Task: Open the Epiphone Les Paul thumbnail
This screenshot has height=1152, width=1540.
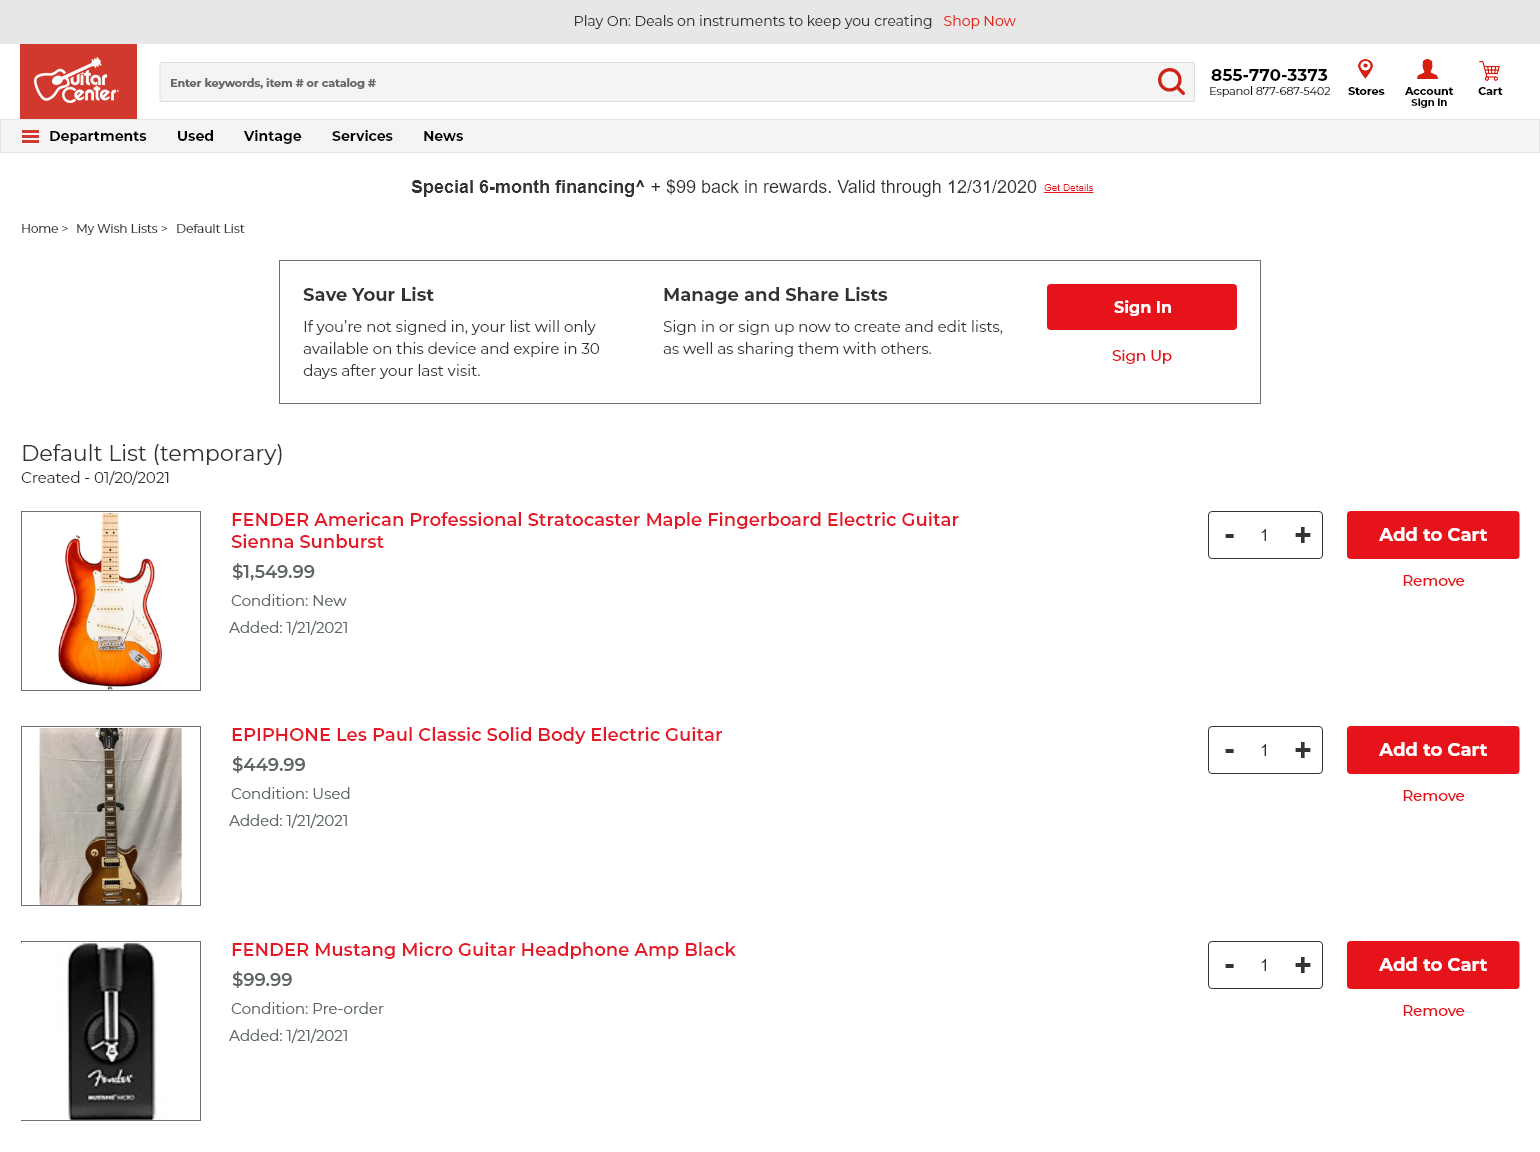Action: [x=111, y=816]
